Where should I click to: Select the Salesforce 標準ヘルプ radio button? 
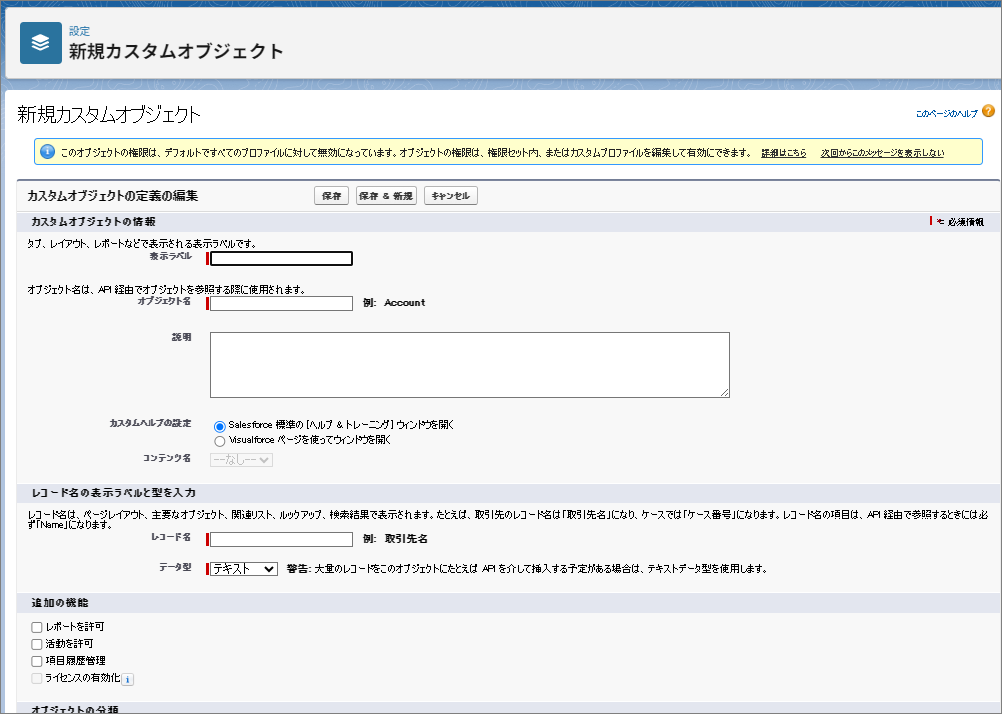pyautogui.click(x=220, y=425)
